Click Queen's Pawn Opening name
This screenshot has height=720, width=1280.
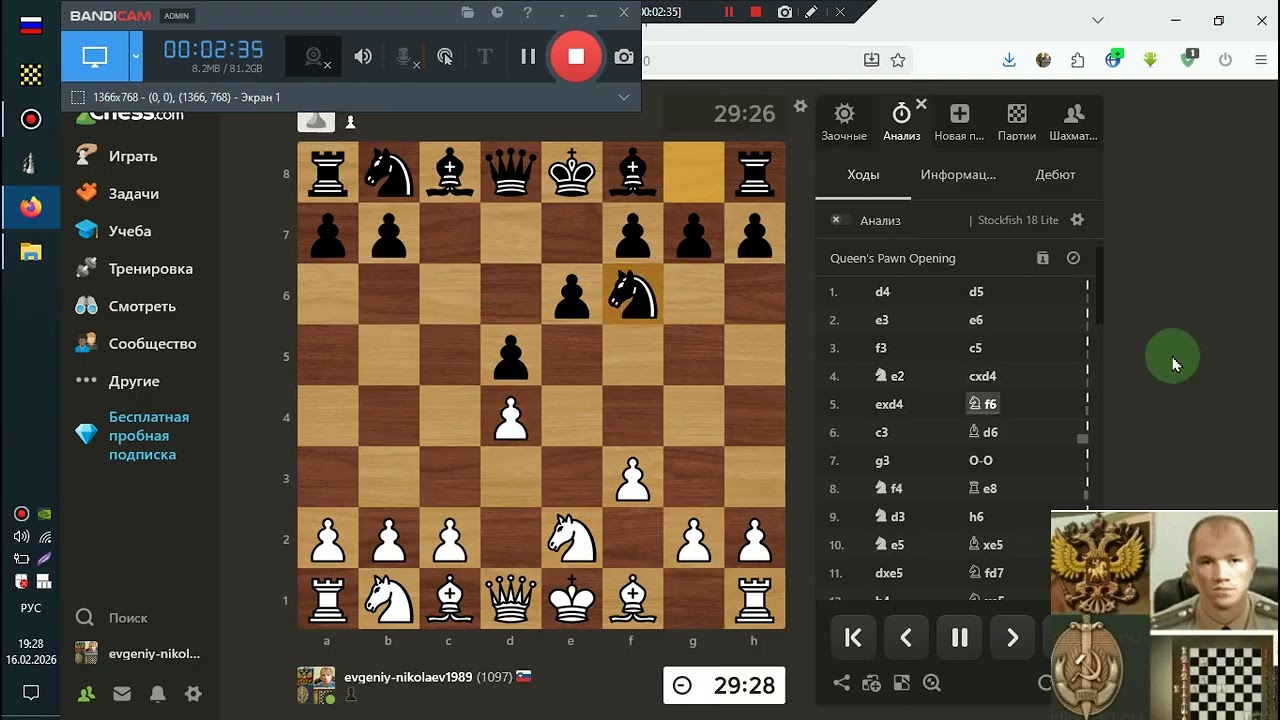click(893, 258)
